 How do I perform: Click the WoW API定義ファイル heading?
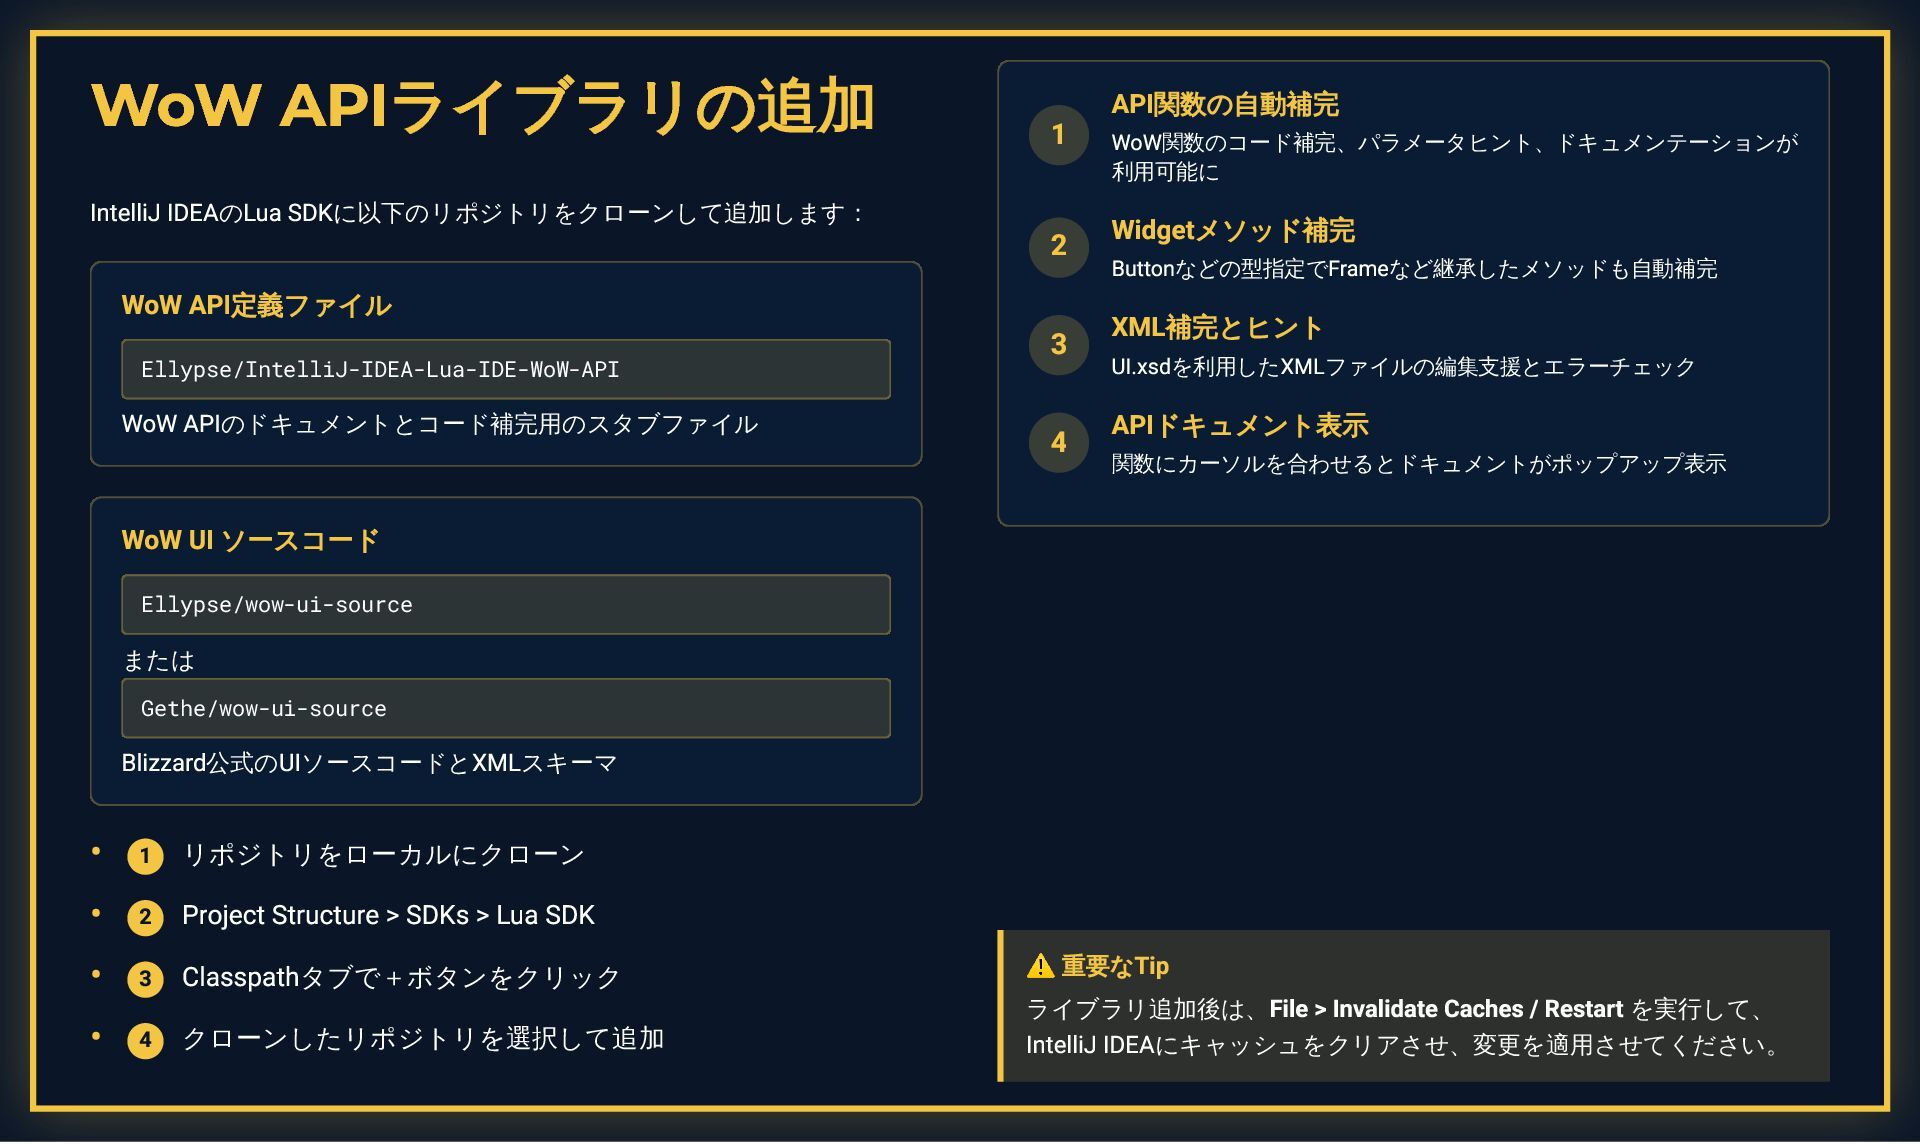tap(257, 305)
